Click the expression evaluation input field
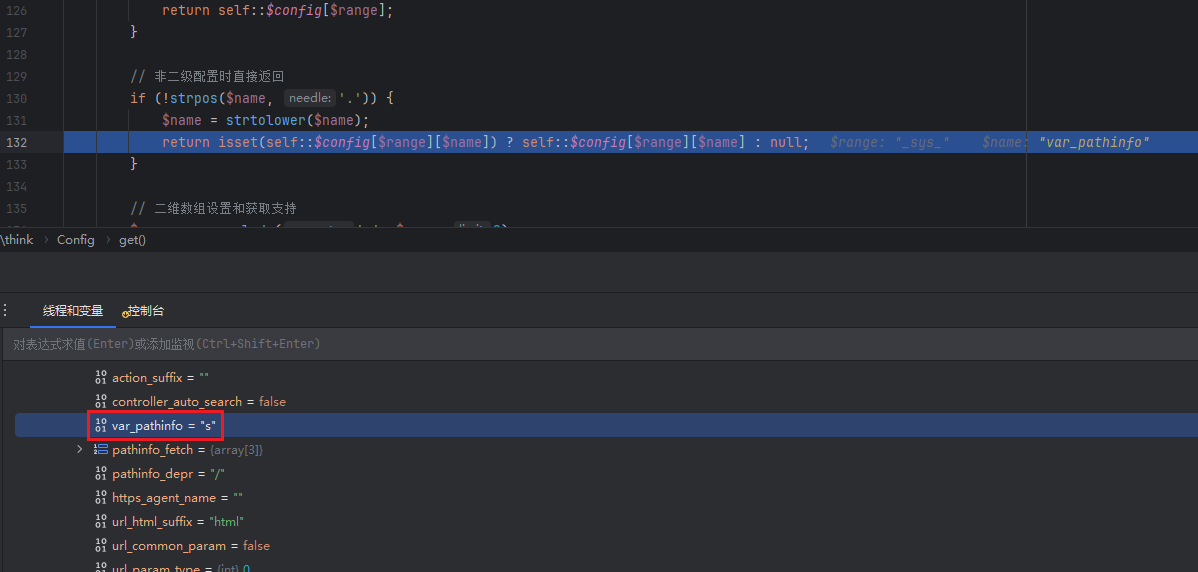The width and height of the screenshot is (1198, 572). click(599, 344)
